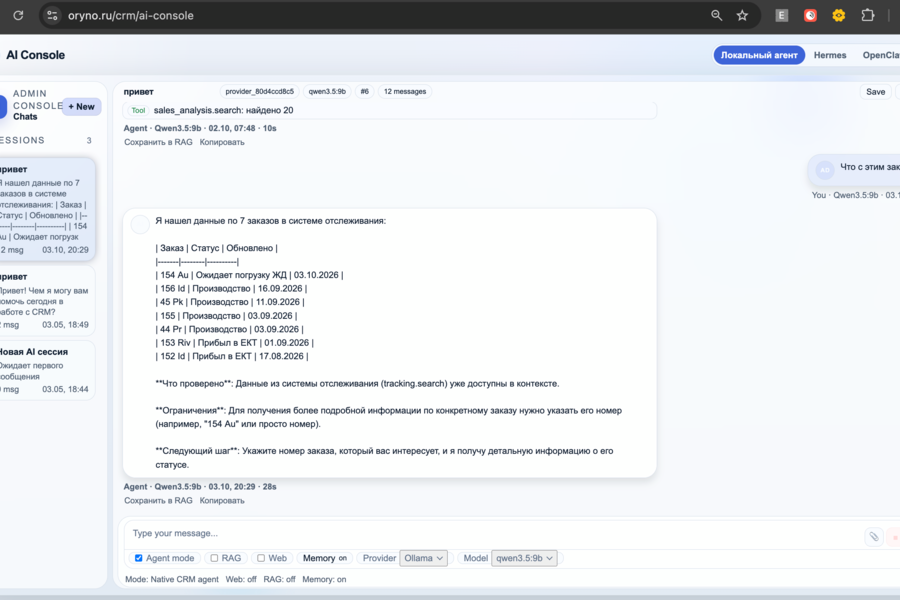This screenshot has width=900, height=600.
Task: Attach a file with the paperclip icon
Action: 874,537
